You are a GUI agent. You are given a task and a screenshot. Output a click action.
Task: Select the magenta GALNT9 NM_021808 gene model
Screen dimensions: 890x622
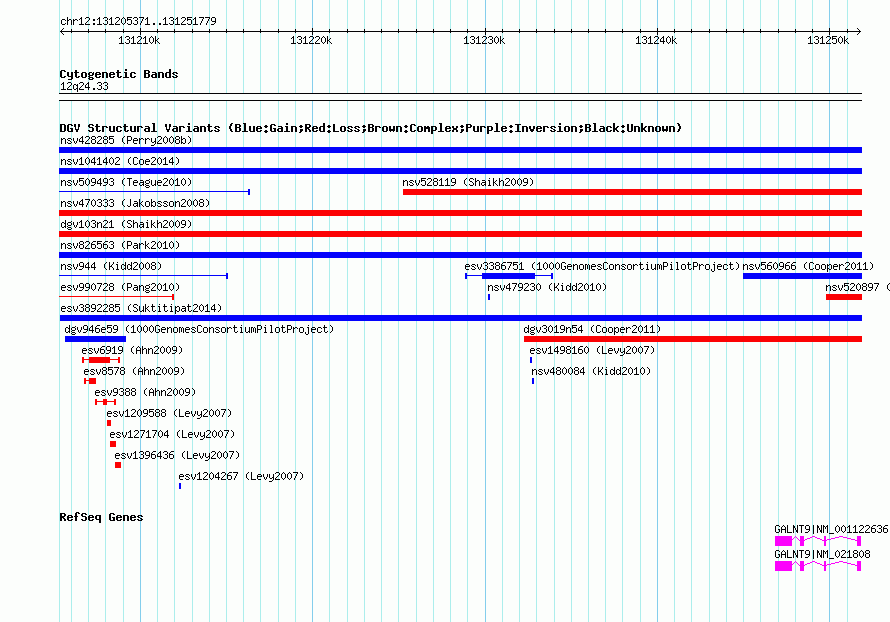click(x=818, y=566)
